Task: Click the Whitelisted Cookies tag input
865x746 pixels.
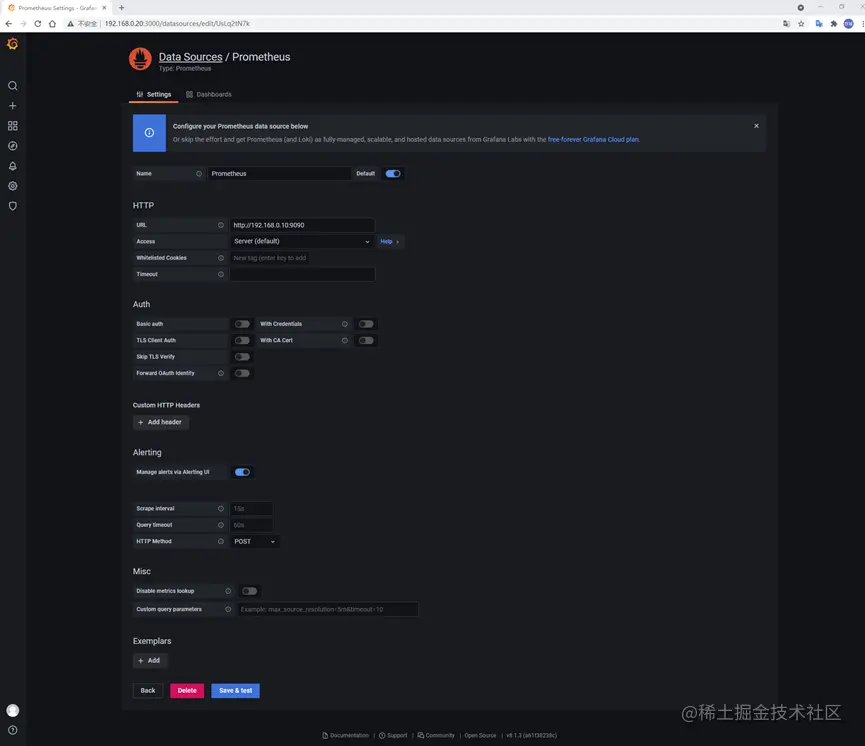Action: (270, 258)
